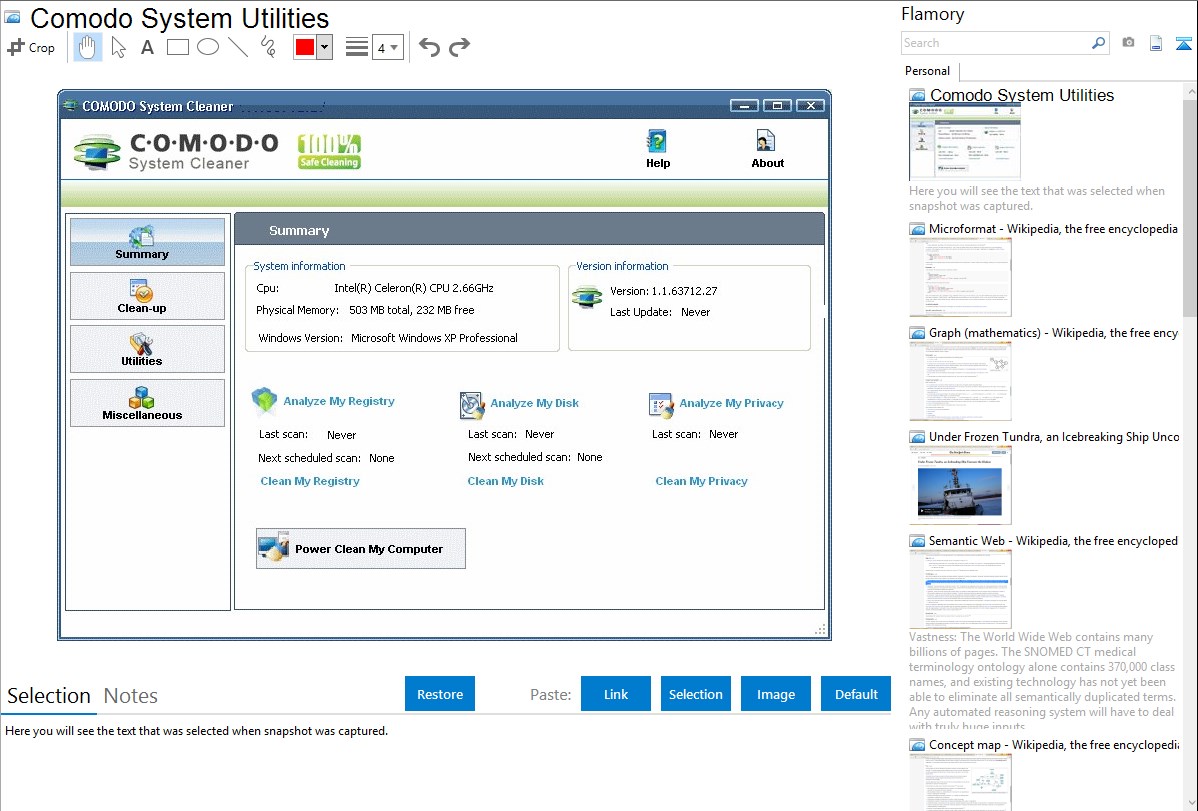Activate the hand pan tool
Viewport: 1198px width, 811px height.
(88, 47)
